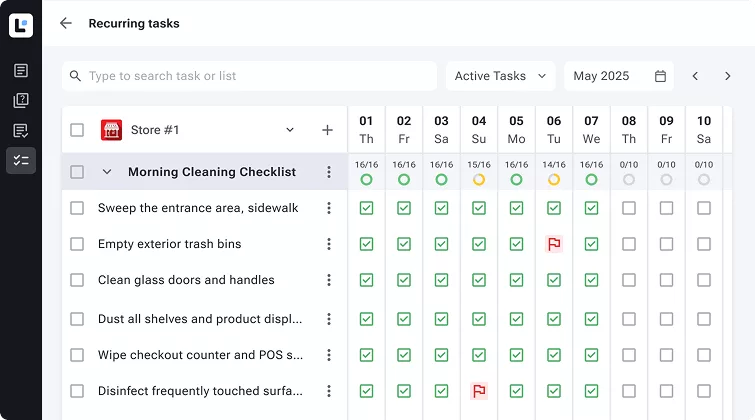Click red flag on Disinfect surfaces, day 04
The image size is (755, 420).
click(x=479, y=391)
